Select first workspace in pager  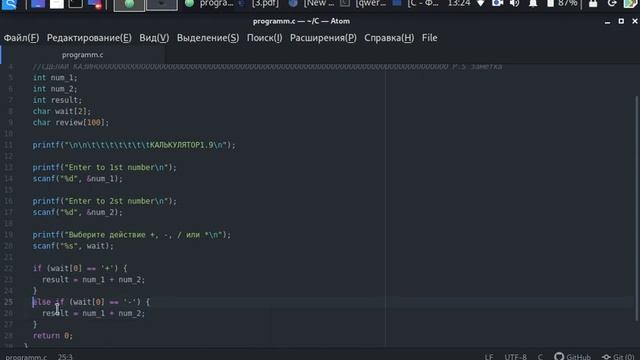coord(129,5)
